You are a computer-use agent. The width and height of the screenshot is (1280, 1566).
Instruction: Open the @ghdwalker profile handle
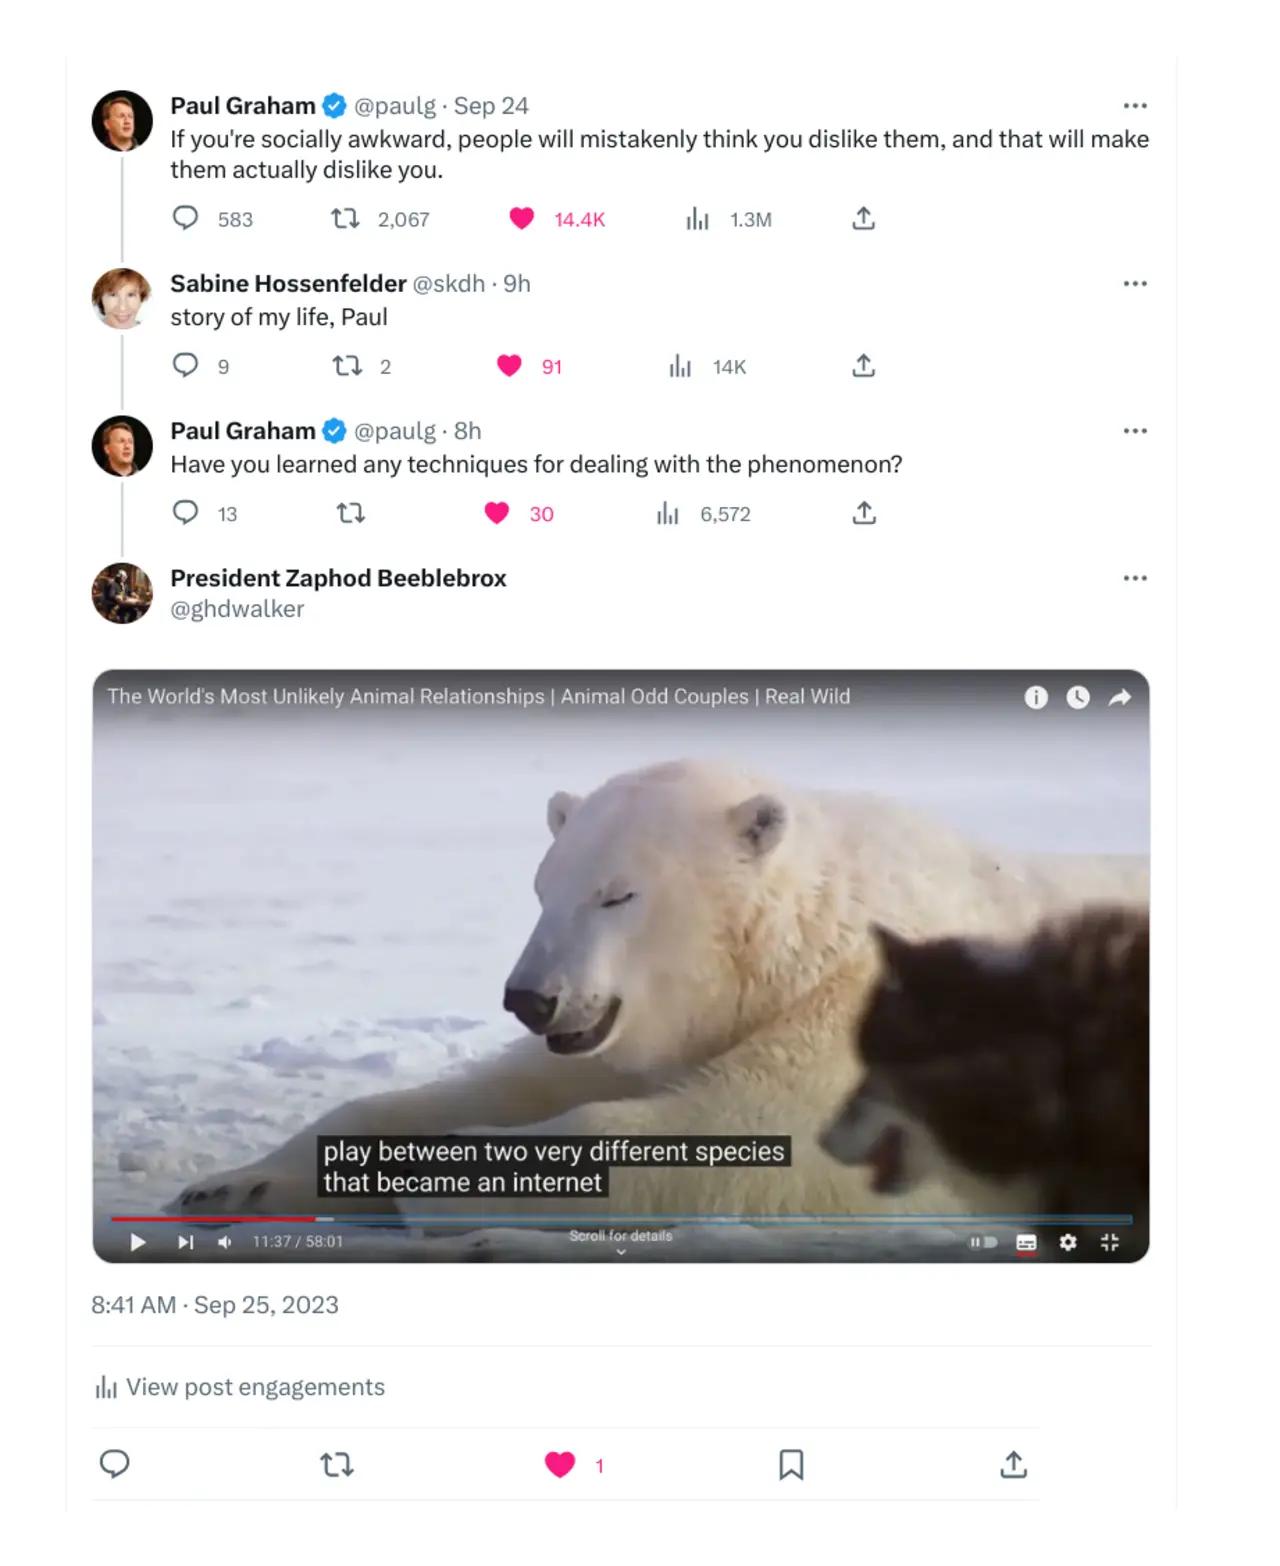(237, 609)
